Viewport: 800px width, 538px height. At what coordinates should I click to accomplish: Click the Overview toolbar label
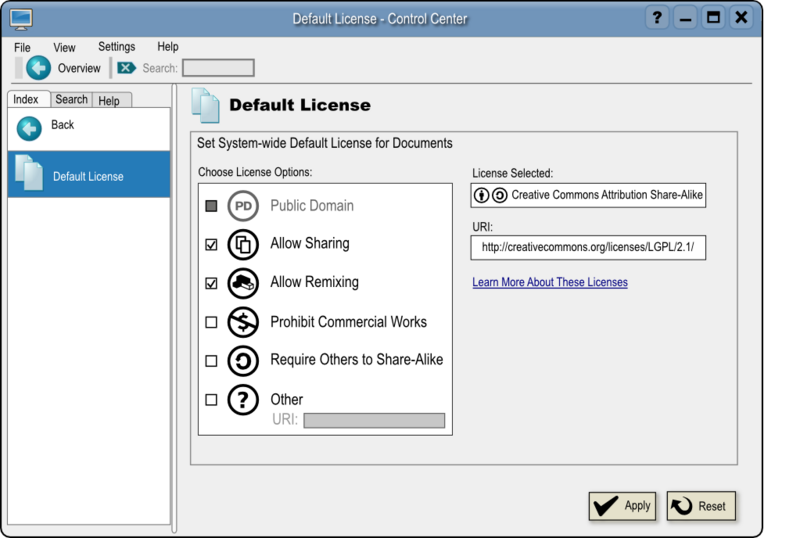click(x=79, y=68)
